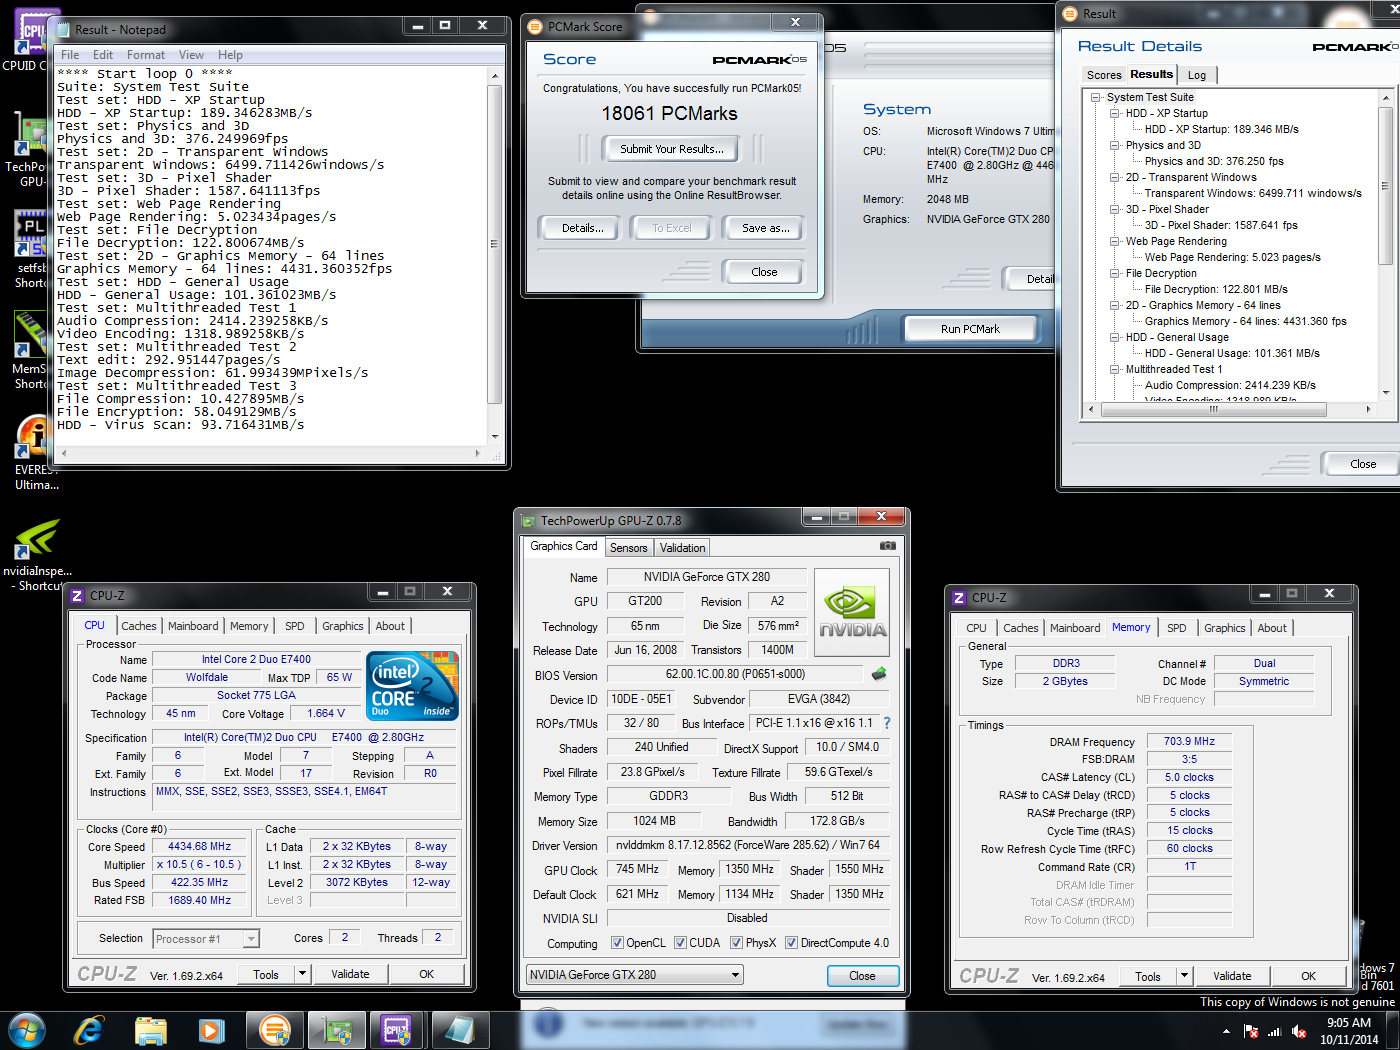The width and height of the screenshot is (1400, 1050).
Task: Click the muted volume tray icon
Action: point(1299,1031)
